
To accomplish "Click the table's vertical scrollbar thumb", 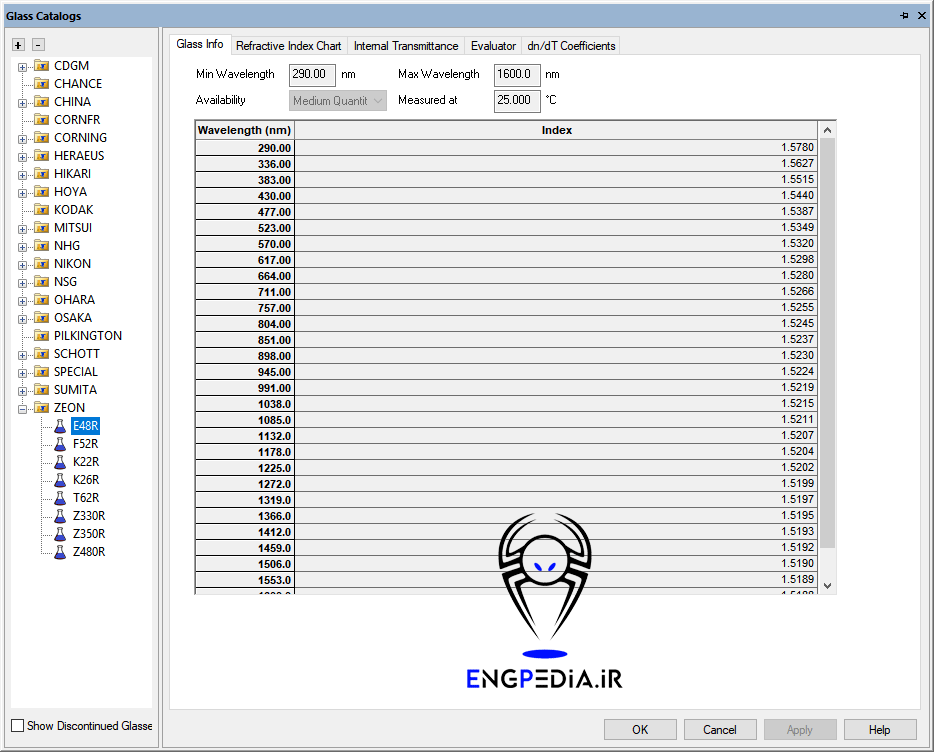I will 827,343.
